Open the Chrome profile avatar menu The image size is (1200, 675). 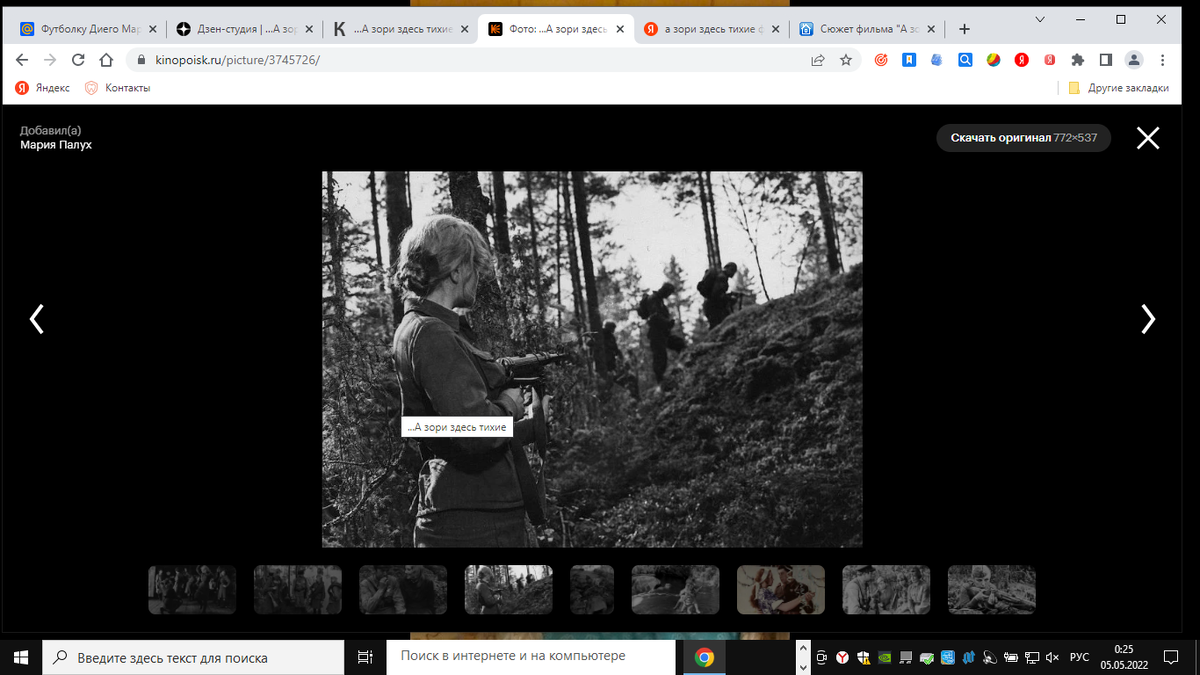point(1134,60)
